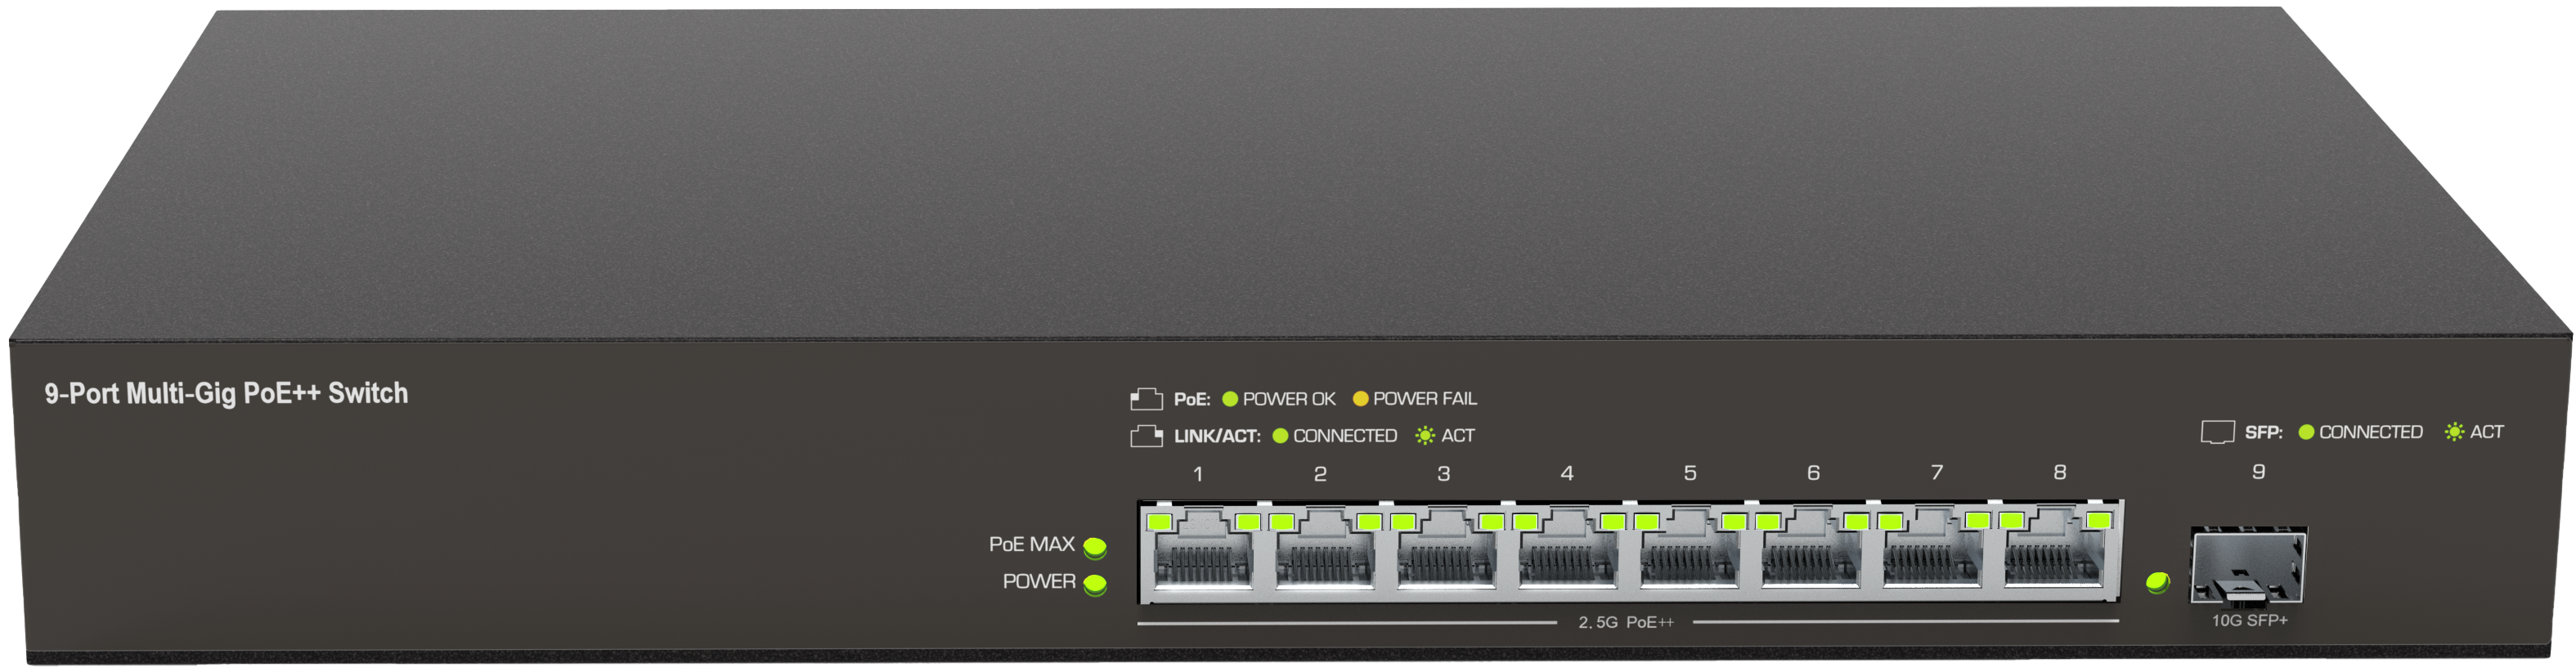Click the 2.5G PoE++ label
Image resolution: width=2576 pixels, height=672 pixels.
click(1626, 623)
